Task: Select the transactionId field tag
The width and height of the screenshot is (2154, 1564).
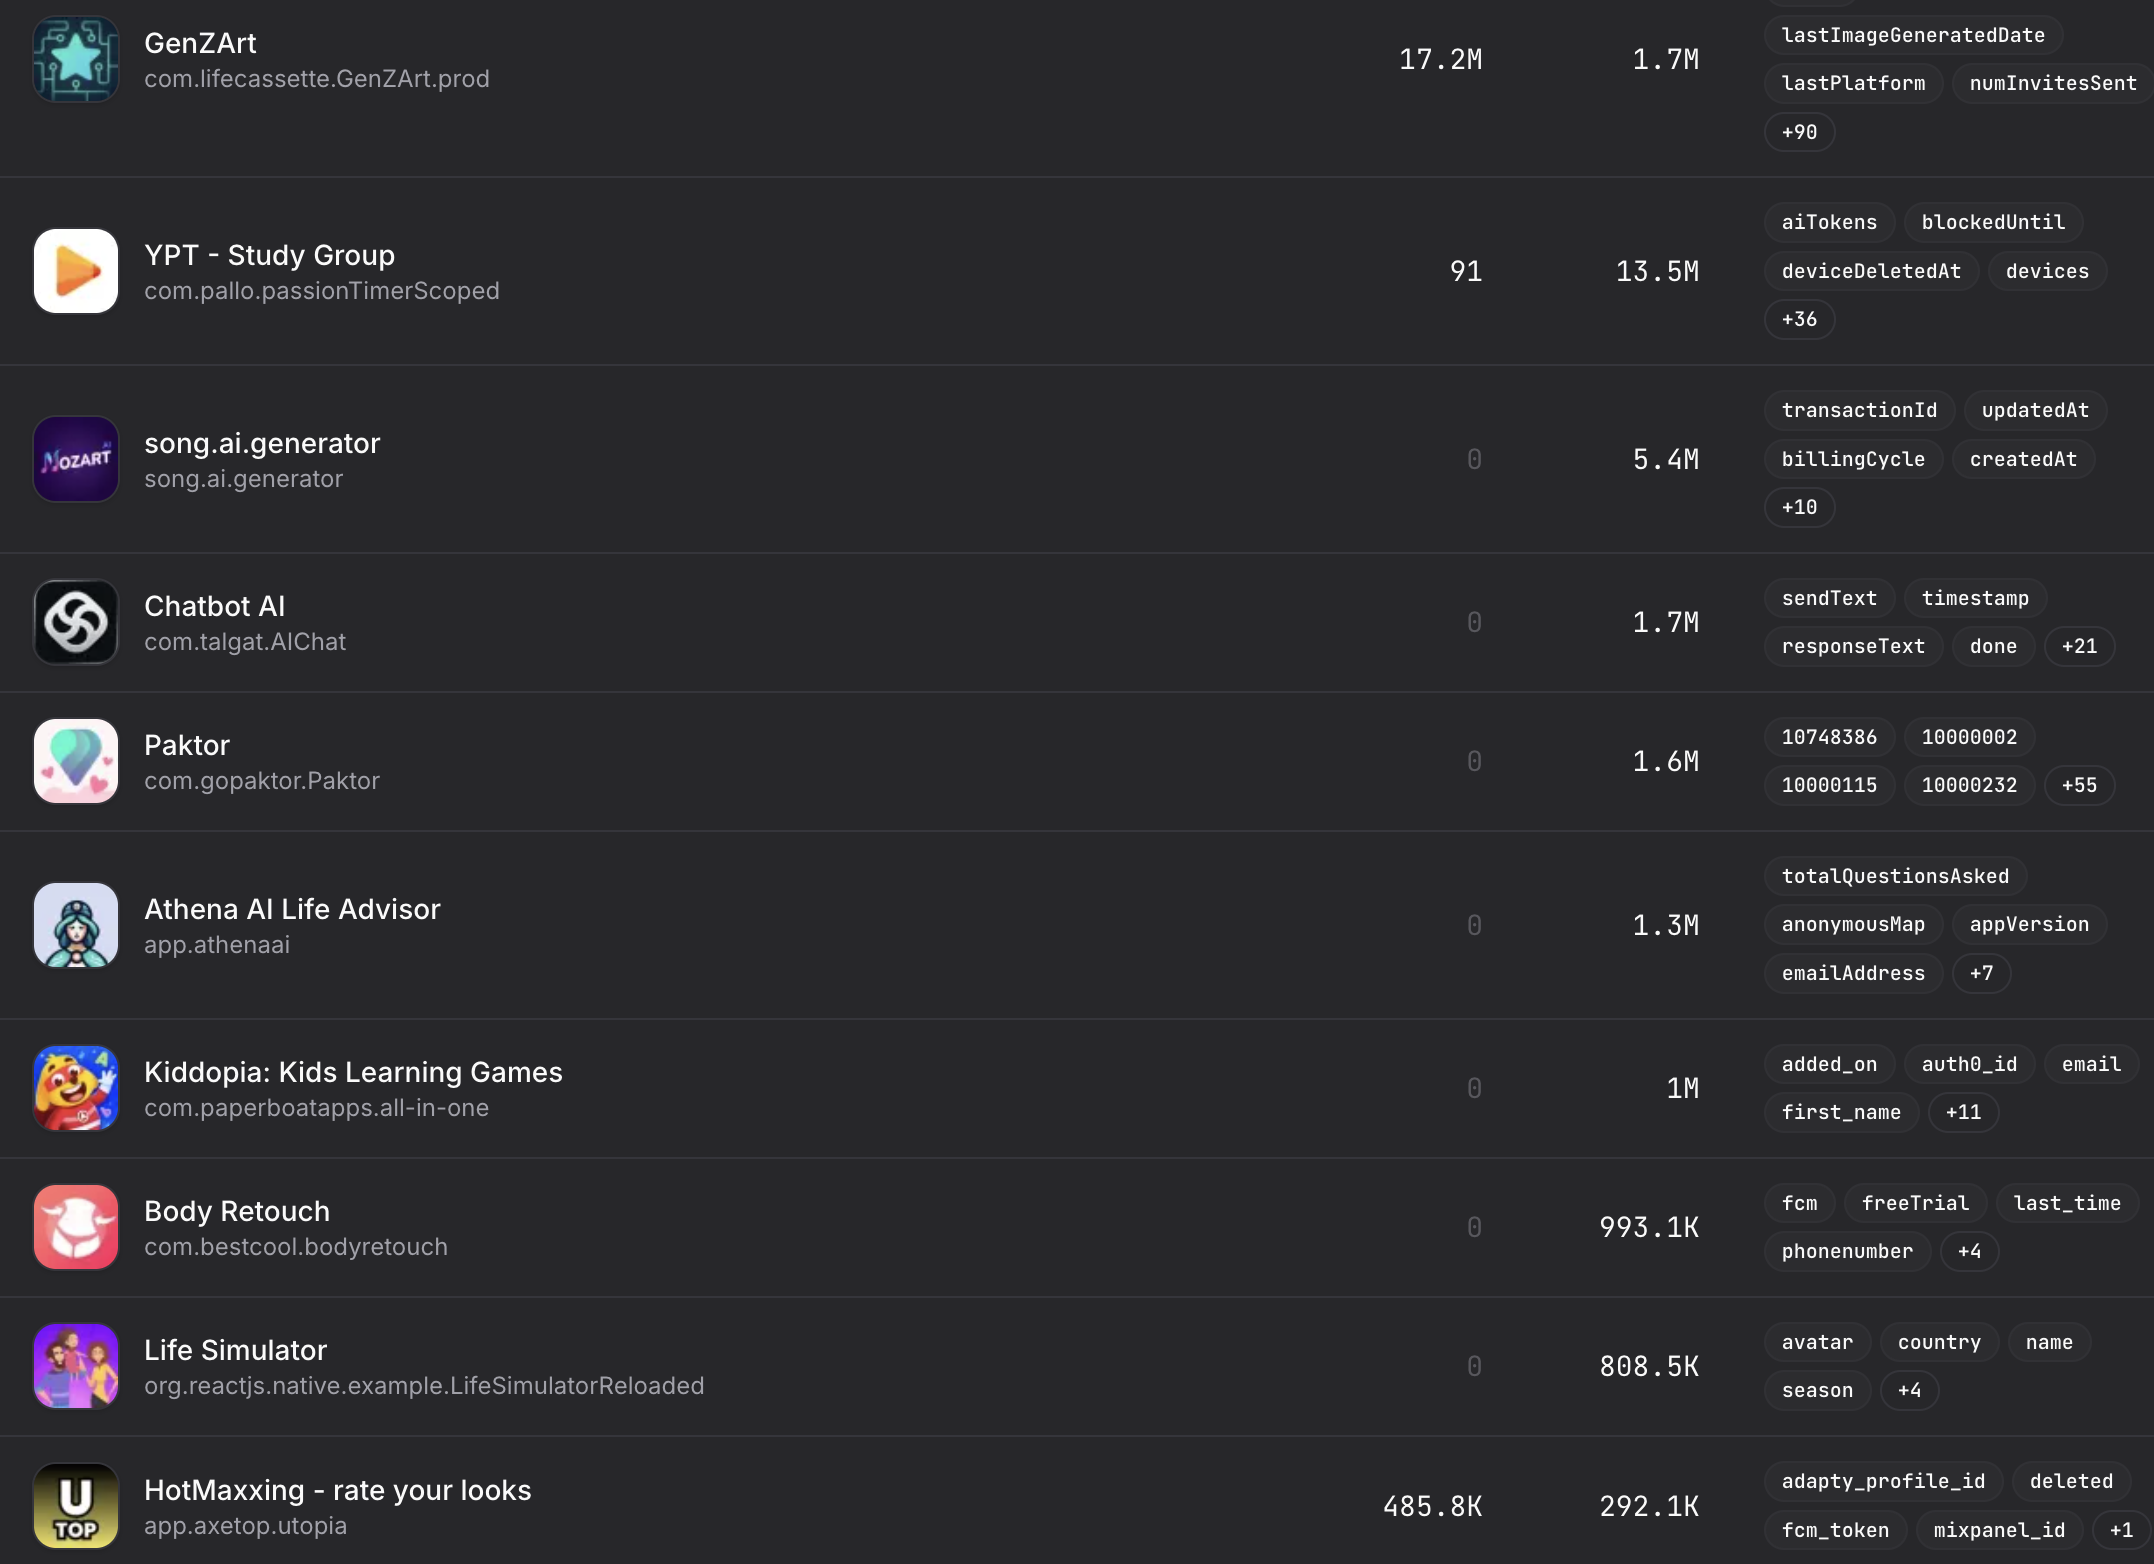Action: [x=1859, y=410]
